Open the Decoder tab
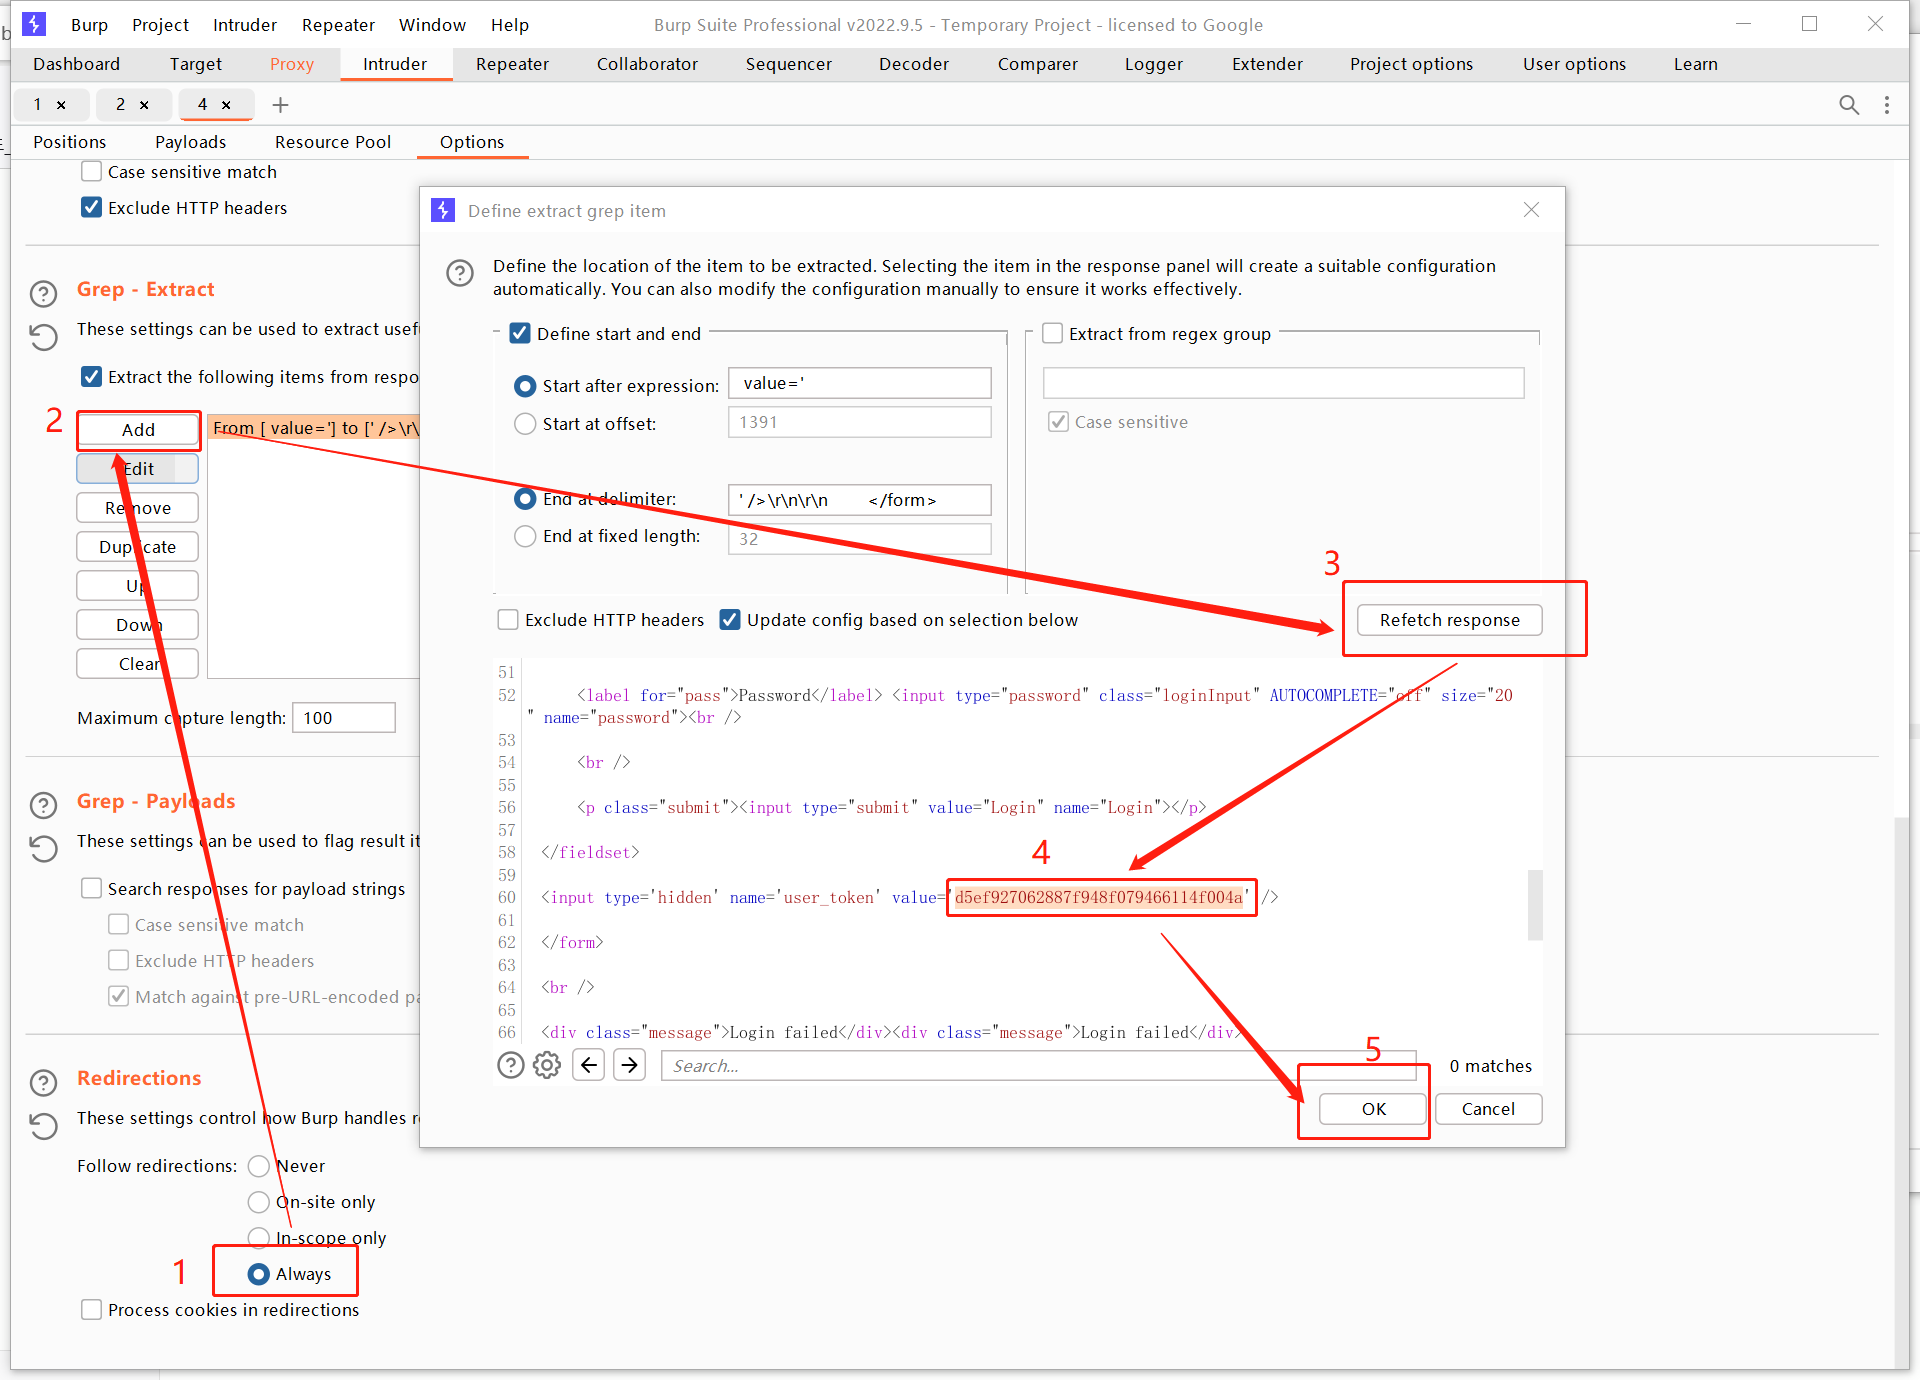 coord(914,64)
